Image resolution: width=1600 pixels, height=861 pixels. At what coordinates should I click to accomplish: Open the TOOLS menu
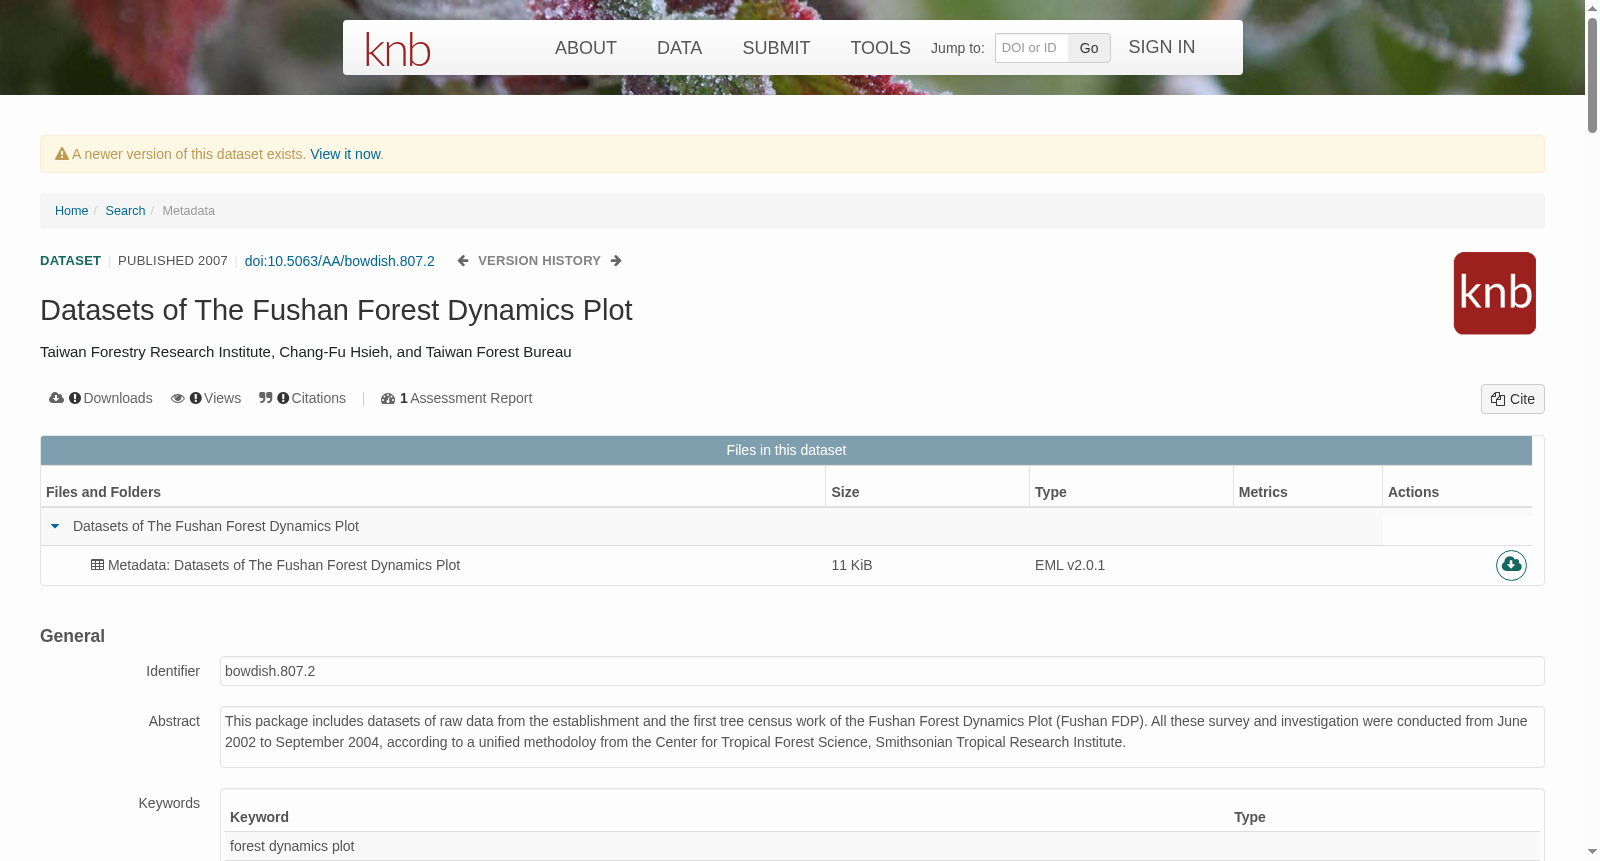coord(880,48)
